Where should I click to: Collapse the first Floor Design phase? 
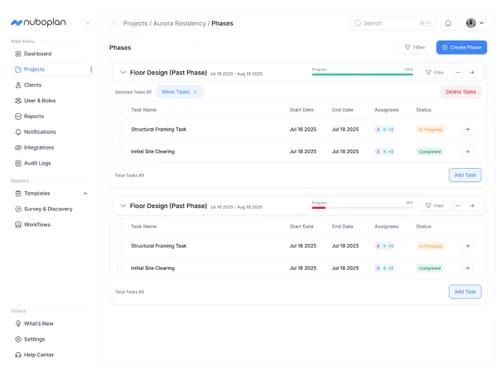[x=123, y=72]
